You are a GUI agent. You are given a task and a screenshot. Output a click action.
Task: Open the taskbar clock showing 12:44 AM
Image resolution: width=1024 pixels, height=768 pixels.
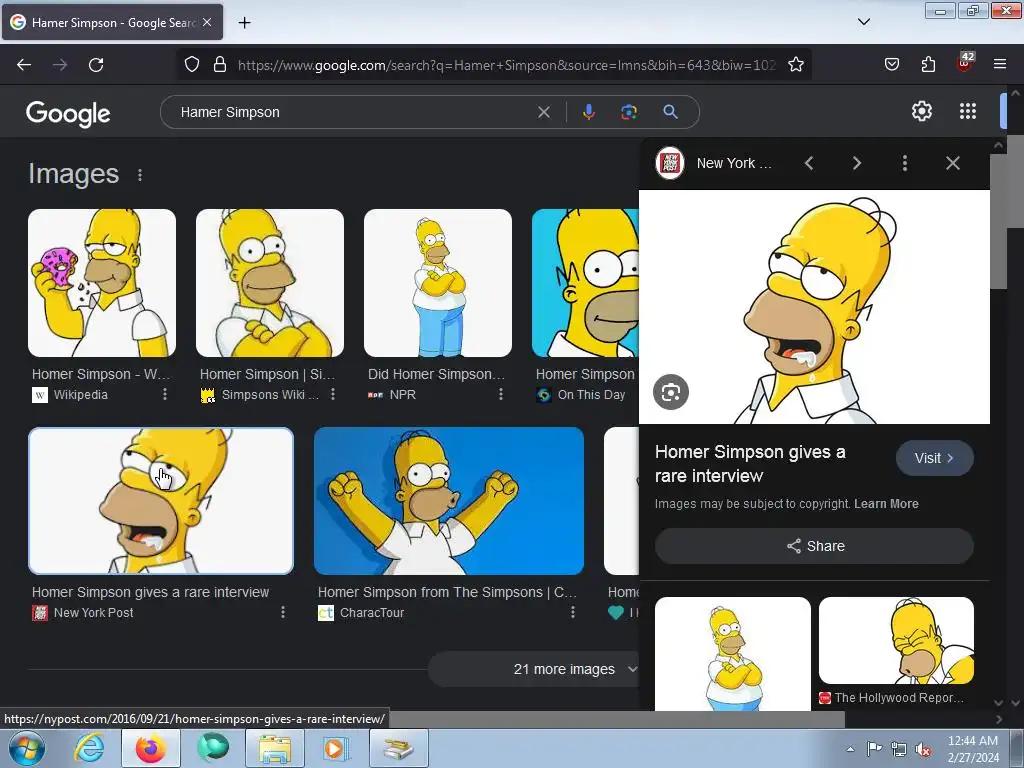[x=973, y=749]
